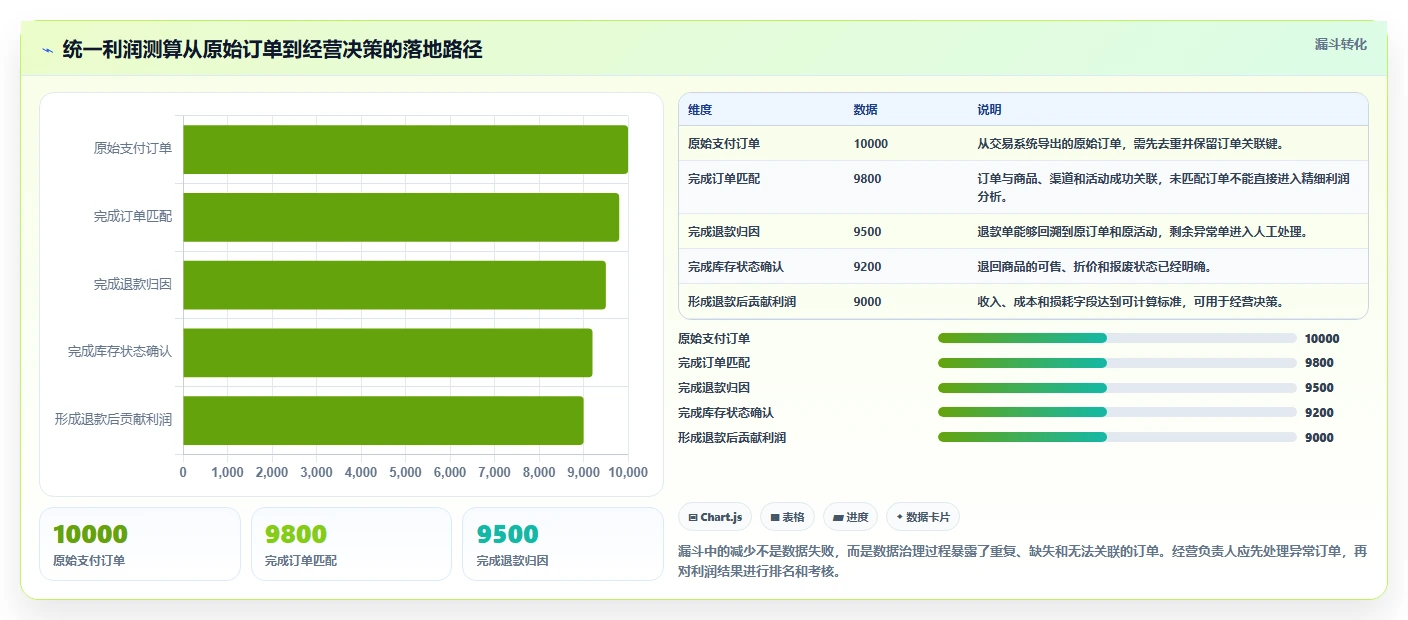This screenshot has width=1408, height=620.
Task: Click the 漏斗转化 label in header
Action: tap(1340, 44)
